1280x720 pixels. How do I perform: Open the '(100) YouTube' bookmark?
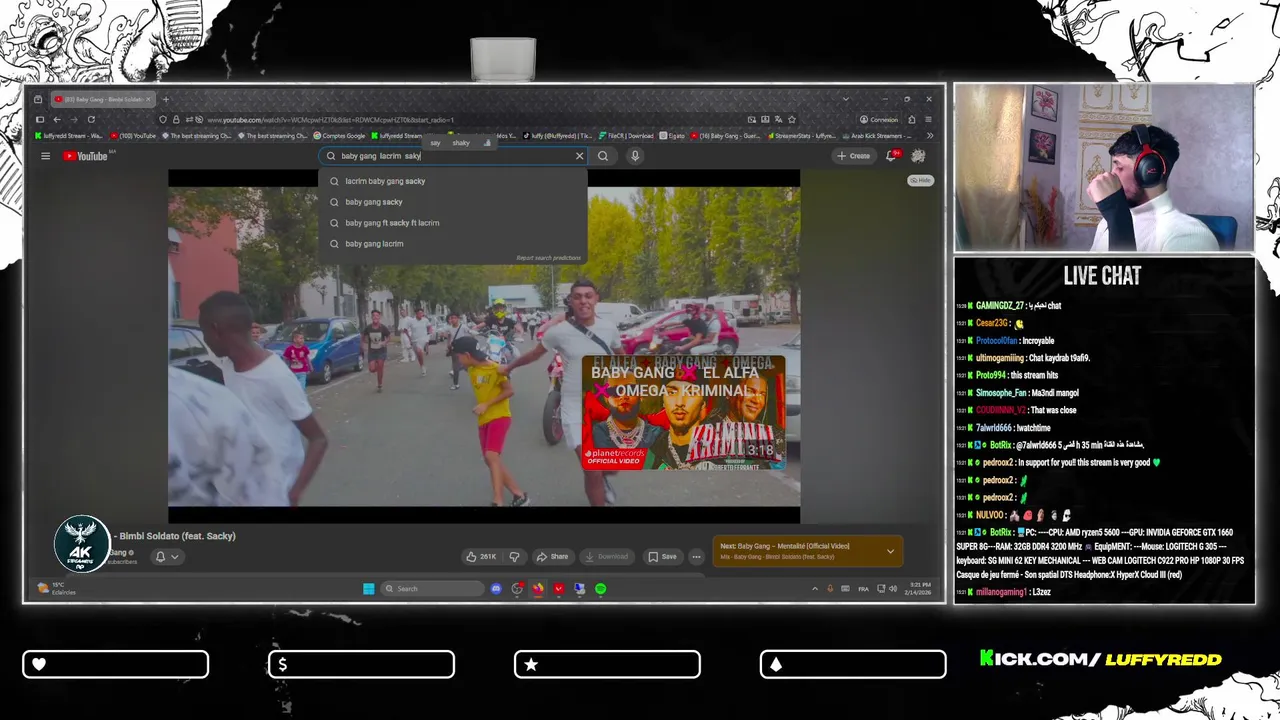point(133,136)
